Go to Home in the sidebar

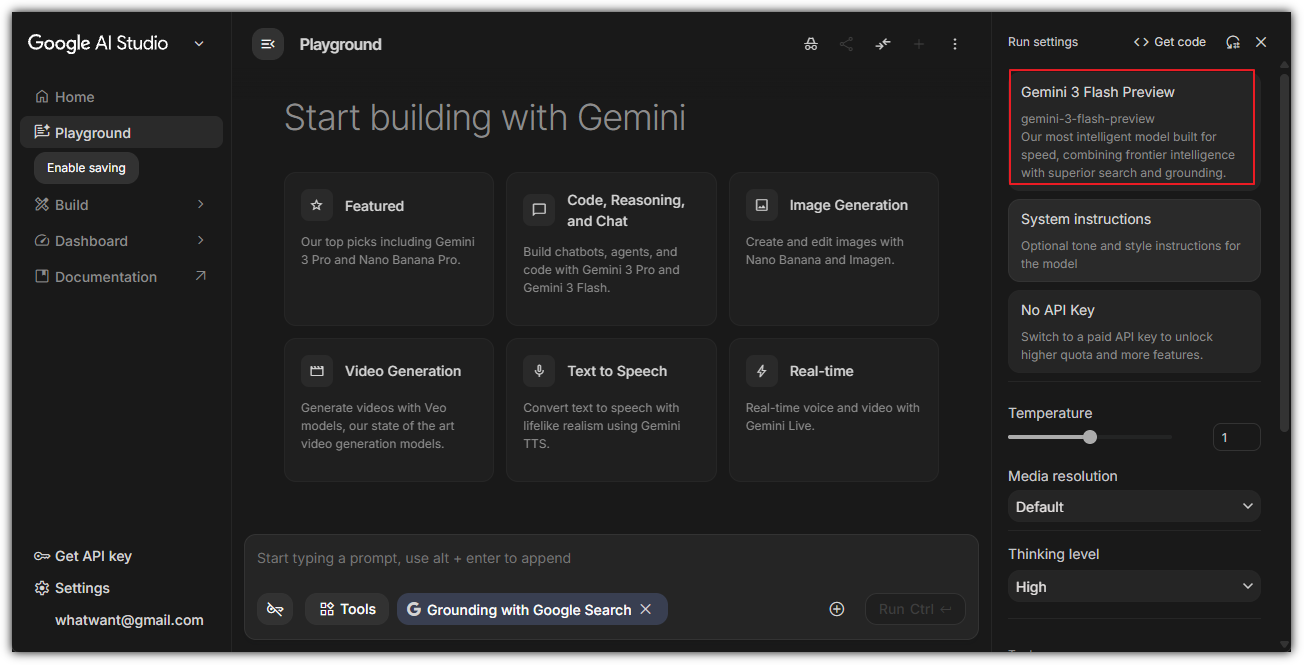[x=121, y=97]
